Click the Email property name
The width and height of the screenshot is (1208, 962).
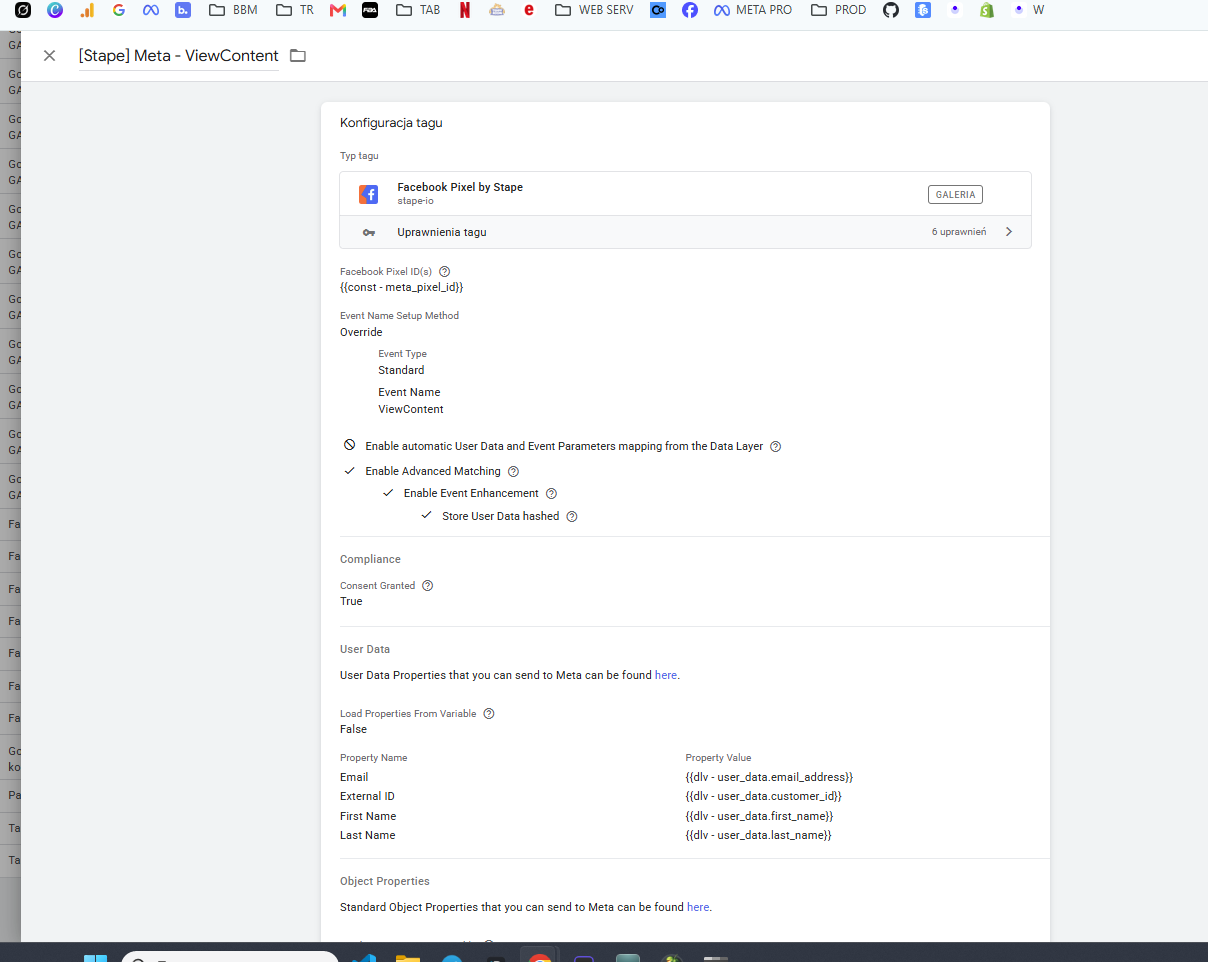point(354,777)
